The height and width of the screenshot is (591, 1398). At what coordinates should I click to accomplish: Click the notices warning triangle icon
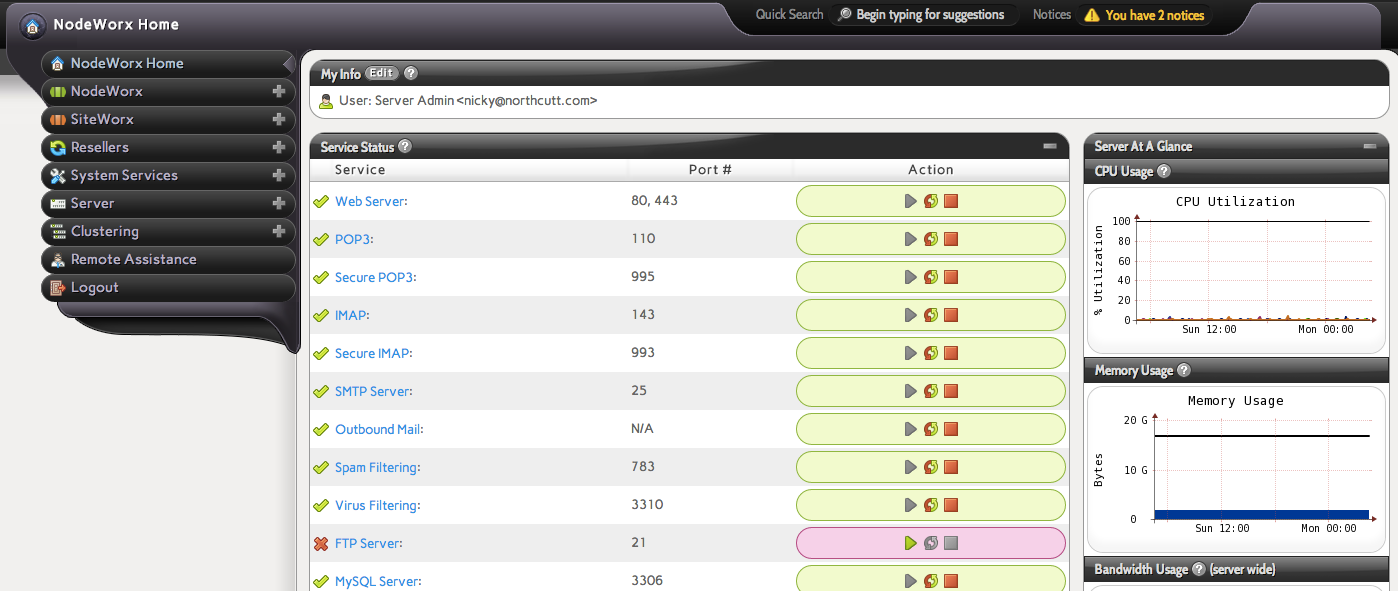pos(1092,15)
